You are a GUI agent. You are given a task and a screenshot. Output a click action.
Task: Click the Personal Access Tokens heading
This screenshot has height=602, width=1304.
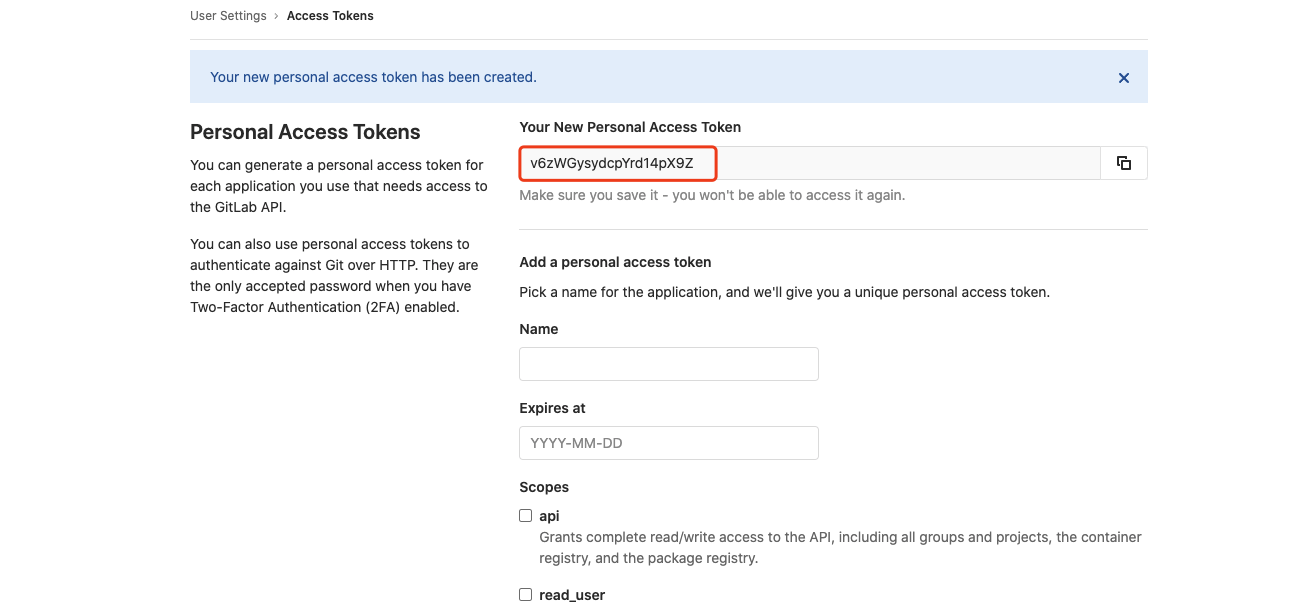[305, 132]
